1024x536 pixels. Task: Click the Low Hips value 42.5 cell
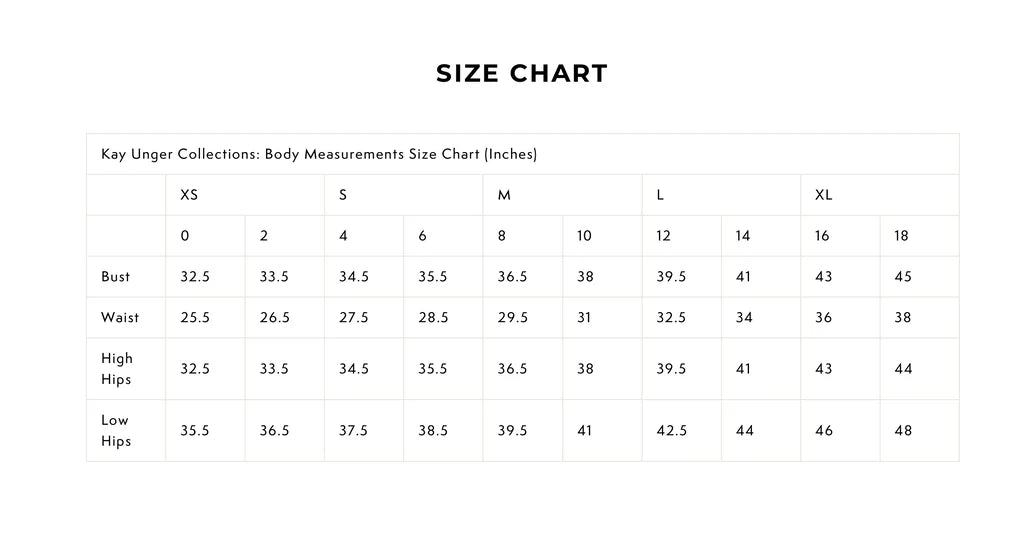[671, 431]
